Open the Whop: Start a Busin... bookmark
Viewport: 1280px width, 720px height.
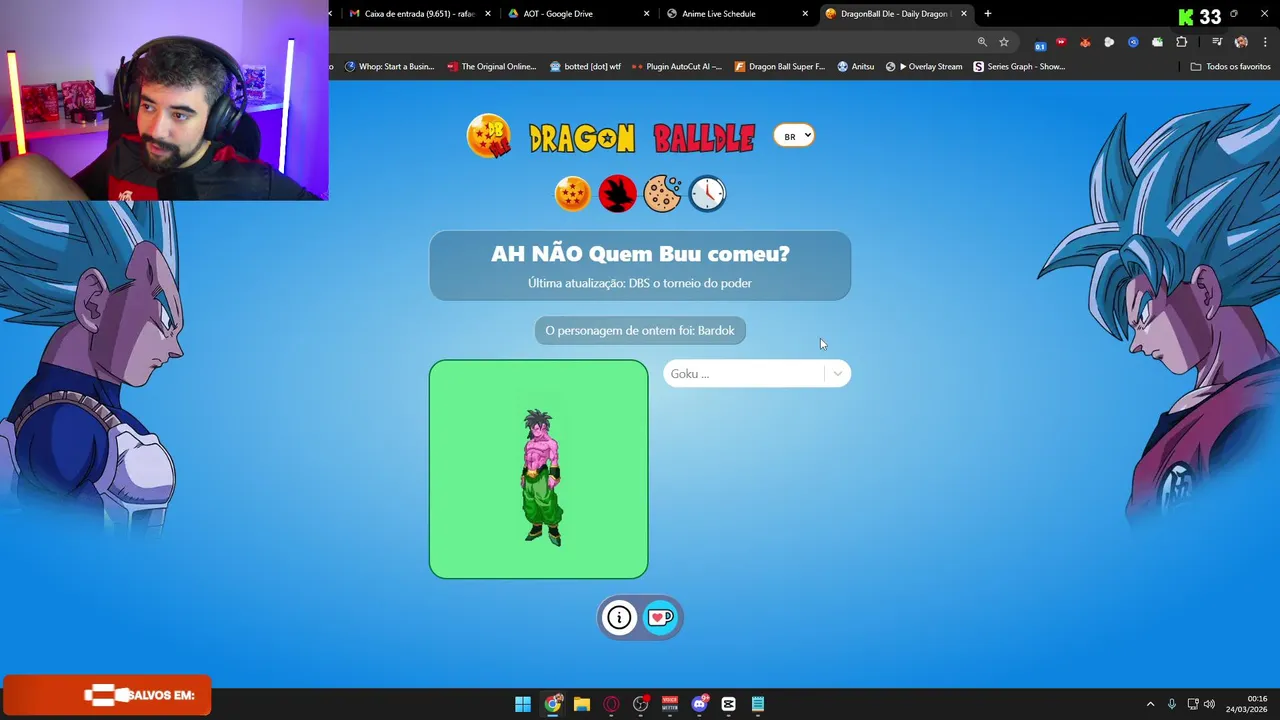(x=389, y=67)
